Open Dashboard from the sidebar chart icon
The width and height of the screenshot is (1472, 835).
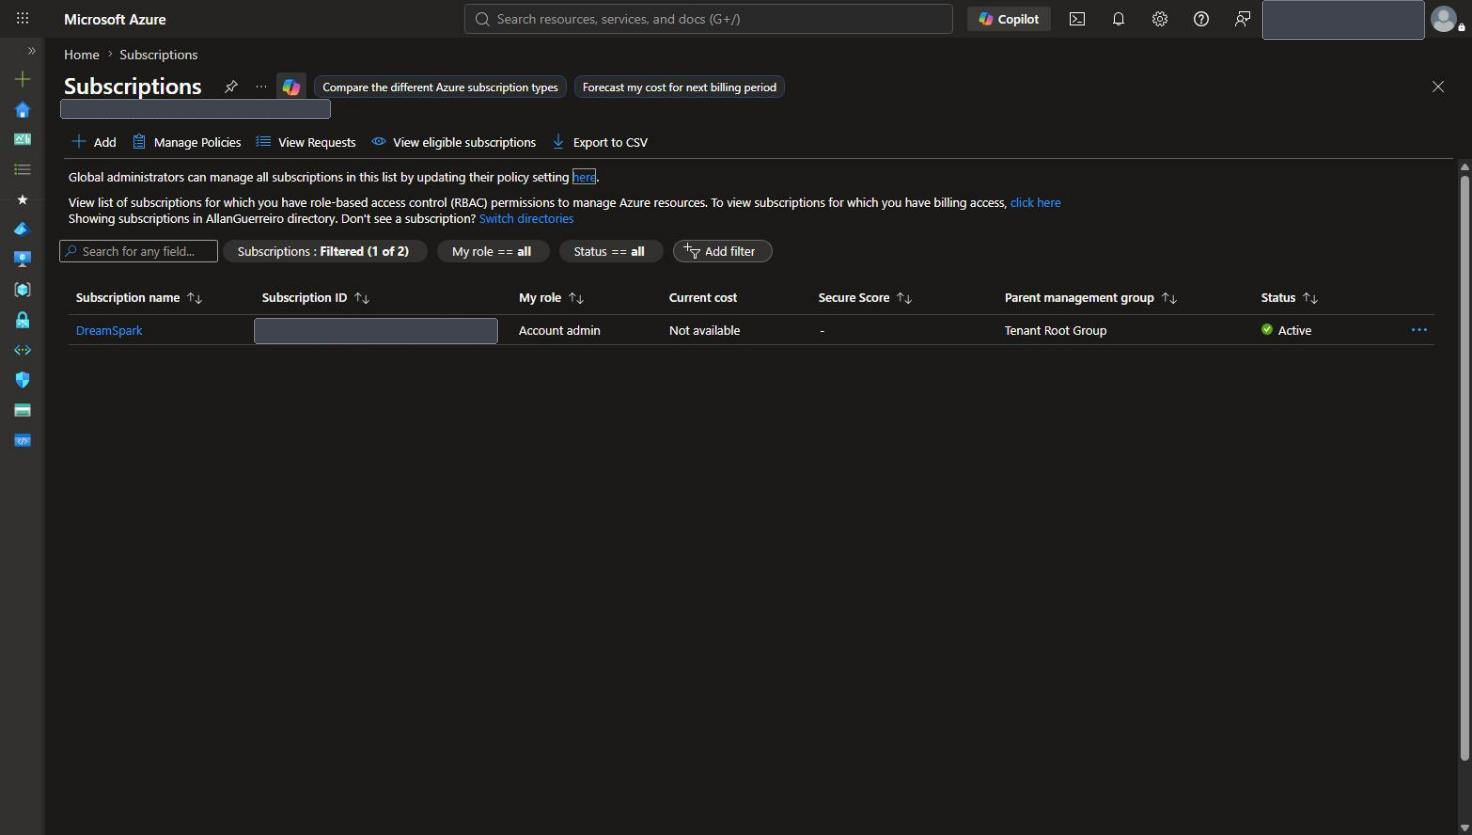point(22,139)
